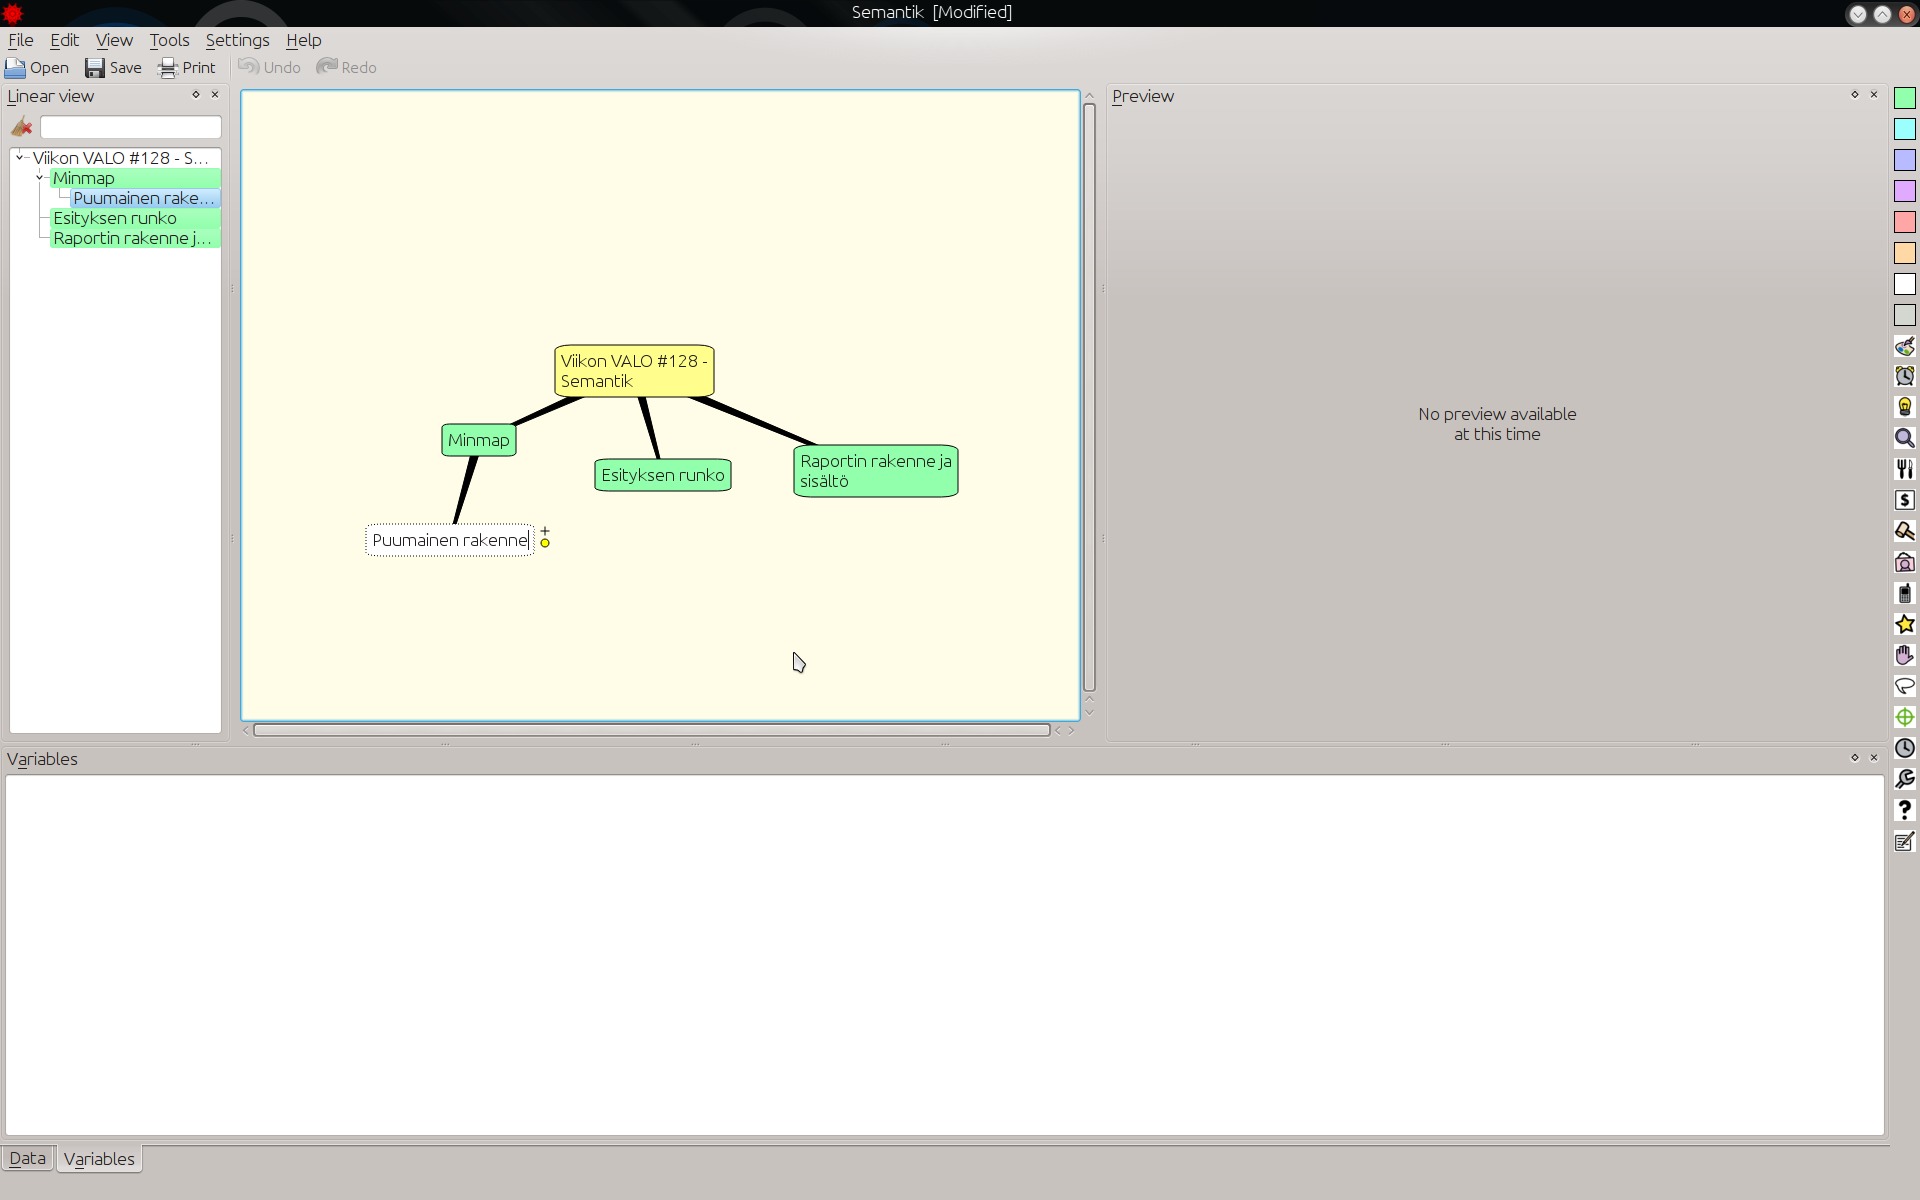
Task: Click the Linear view filter text field
Action: tap(130, 127)
